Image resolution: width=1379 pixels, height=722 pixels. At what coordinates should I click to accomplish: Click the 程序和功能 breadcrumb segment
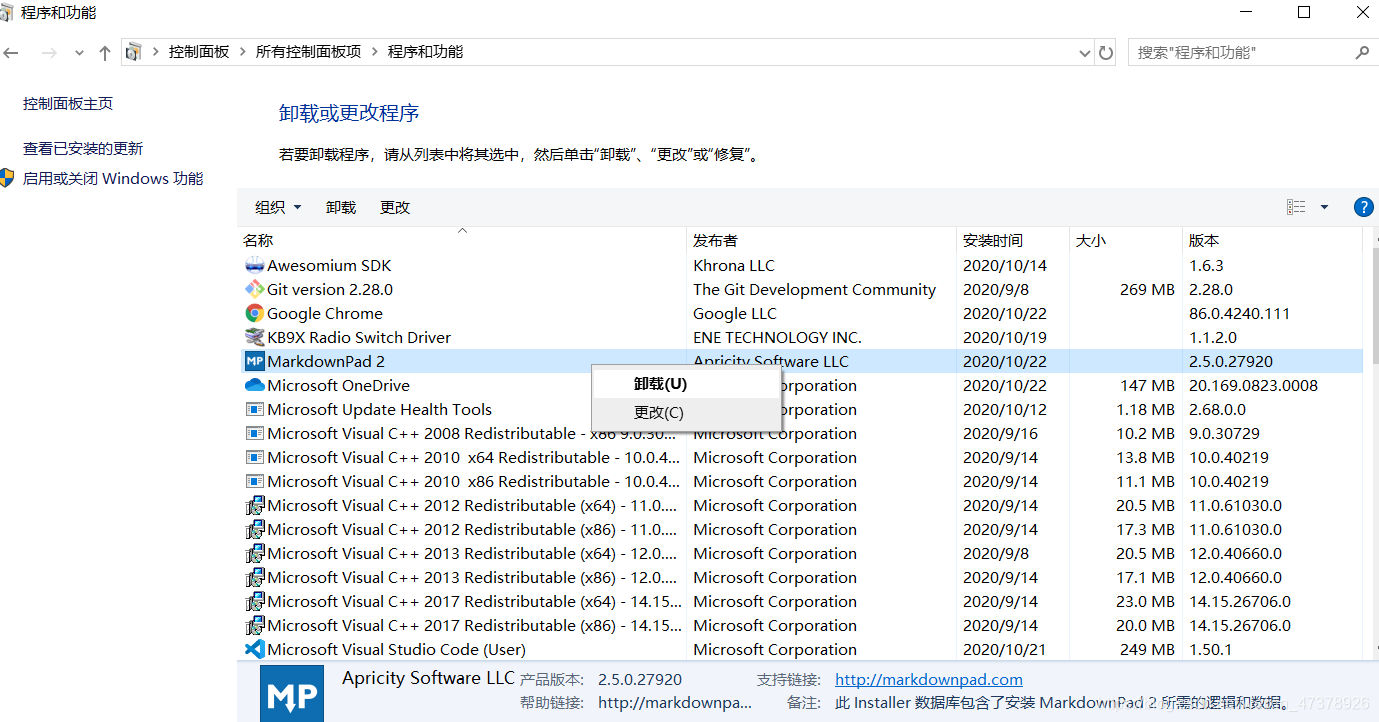tap(425, 52)
